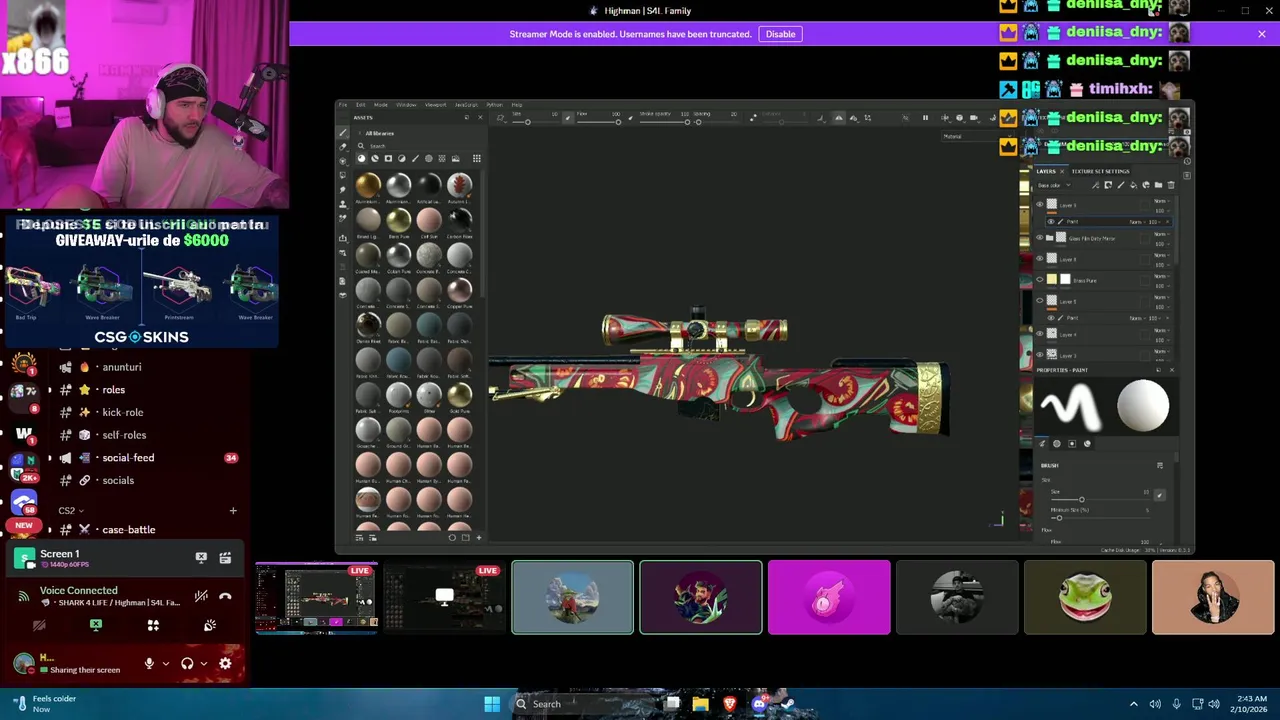Open the social-feed channel
Screen dimensions: 1280x720
point(128,457)
